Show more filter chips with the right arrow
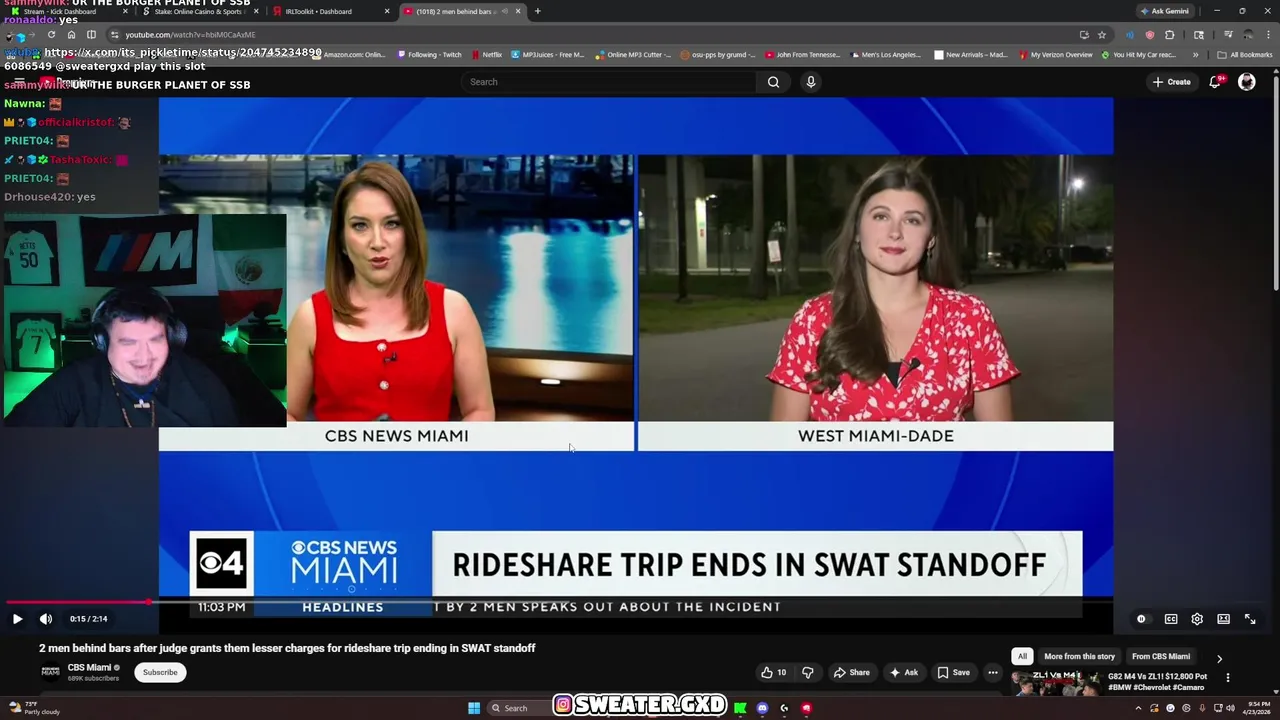 click(1219, 658)
